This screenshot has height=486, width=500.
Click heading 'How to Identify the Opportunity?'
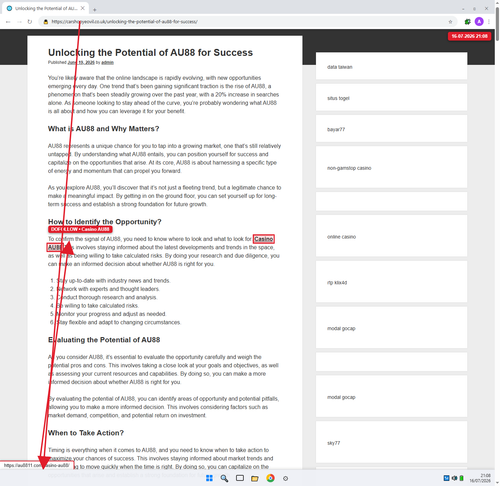coord(105,222)
